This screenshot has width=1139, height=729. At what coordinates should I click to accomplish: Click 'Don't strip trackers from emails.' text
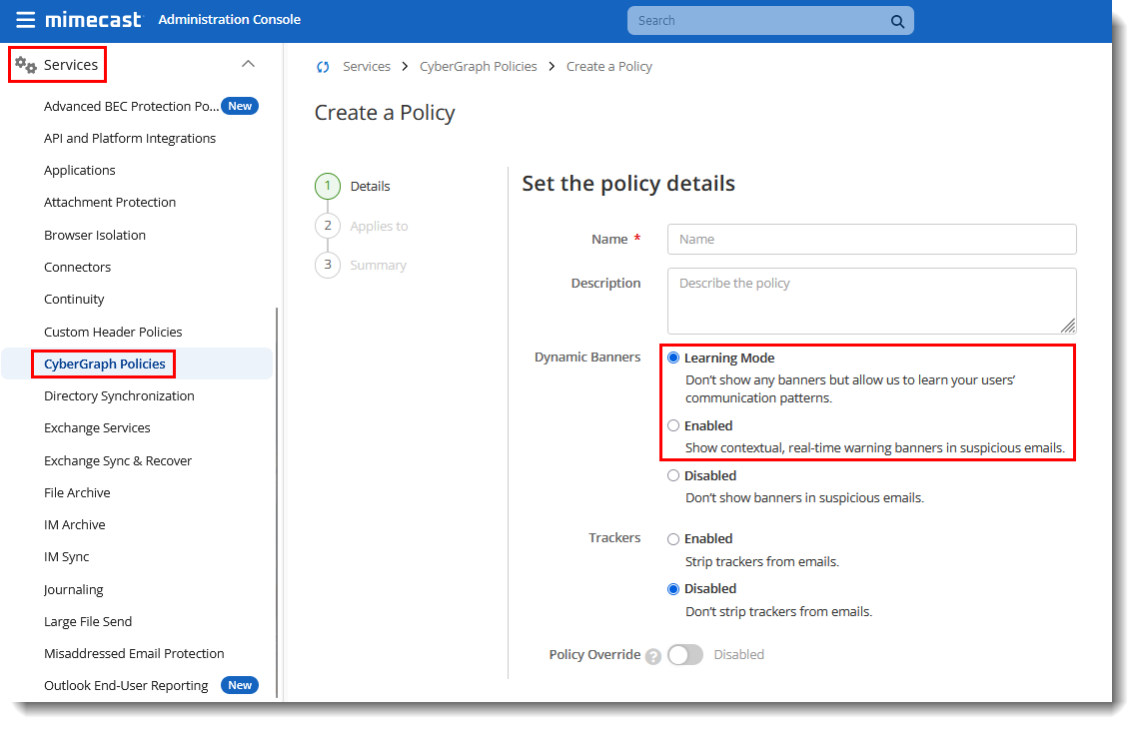point(779,611)
